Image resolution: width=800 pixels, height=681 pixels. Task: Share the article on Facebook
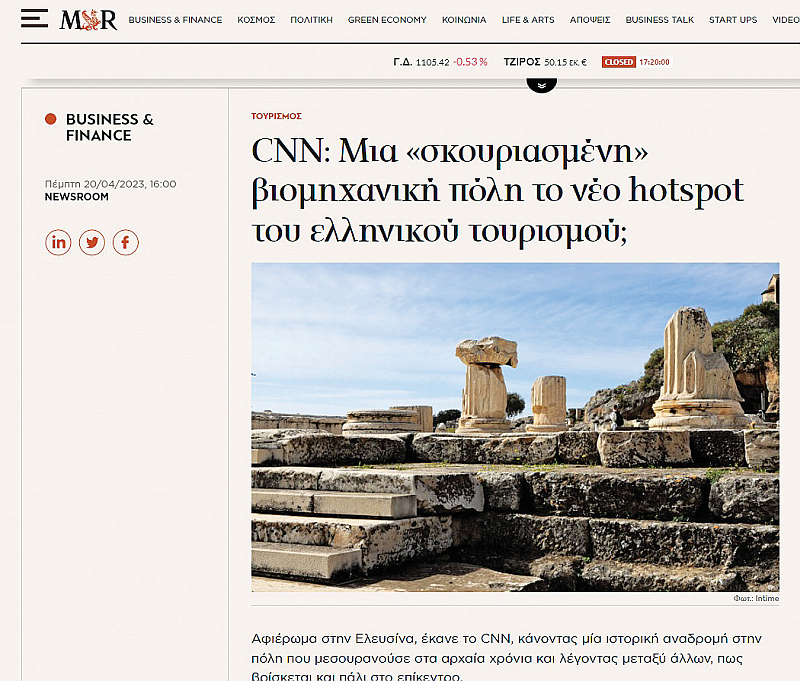(x=126, y=242)
